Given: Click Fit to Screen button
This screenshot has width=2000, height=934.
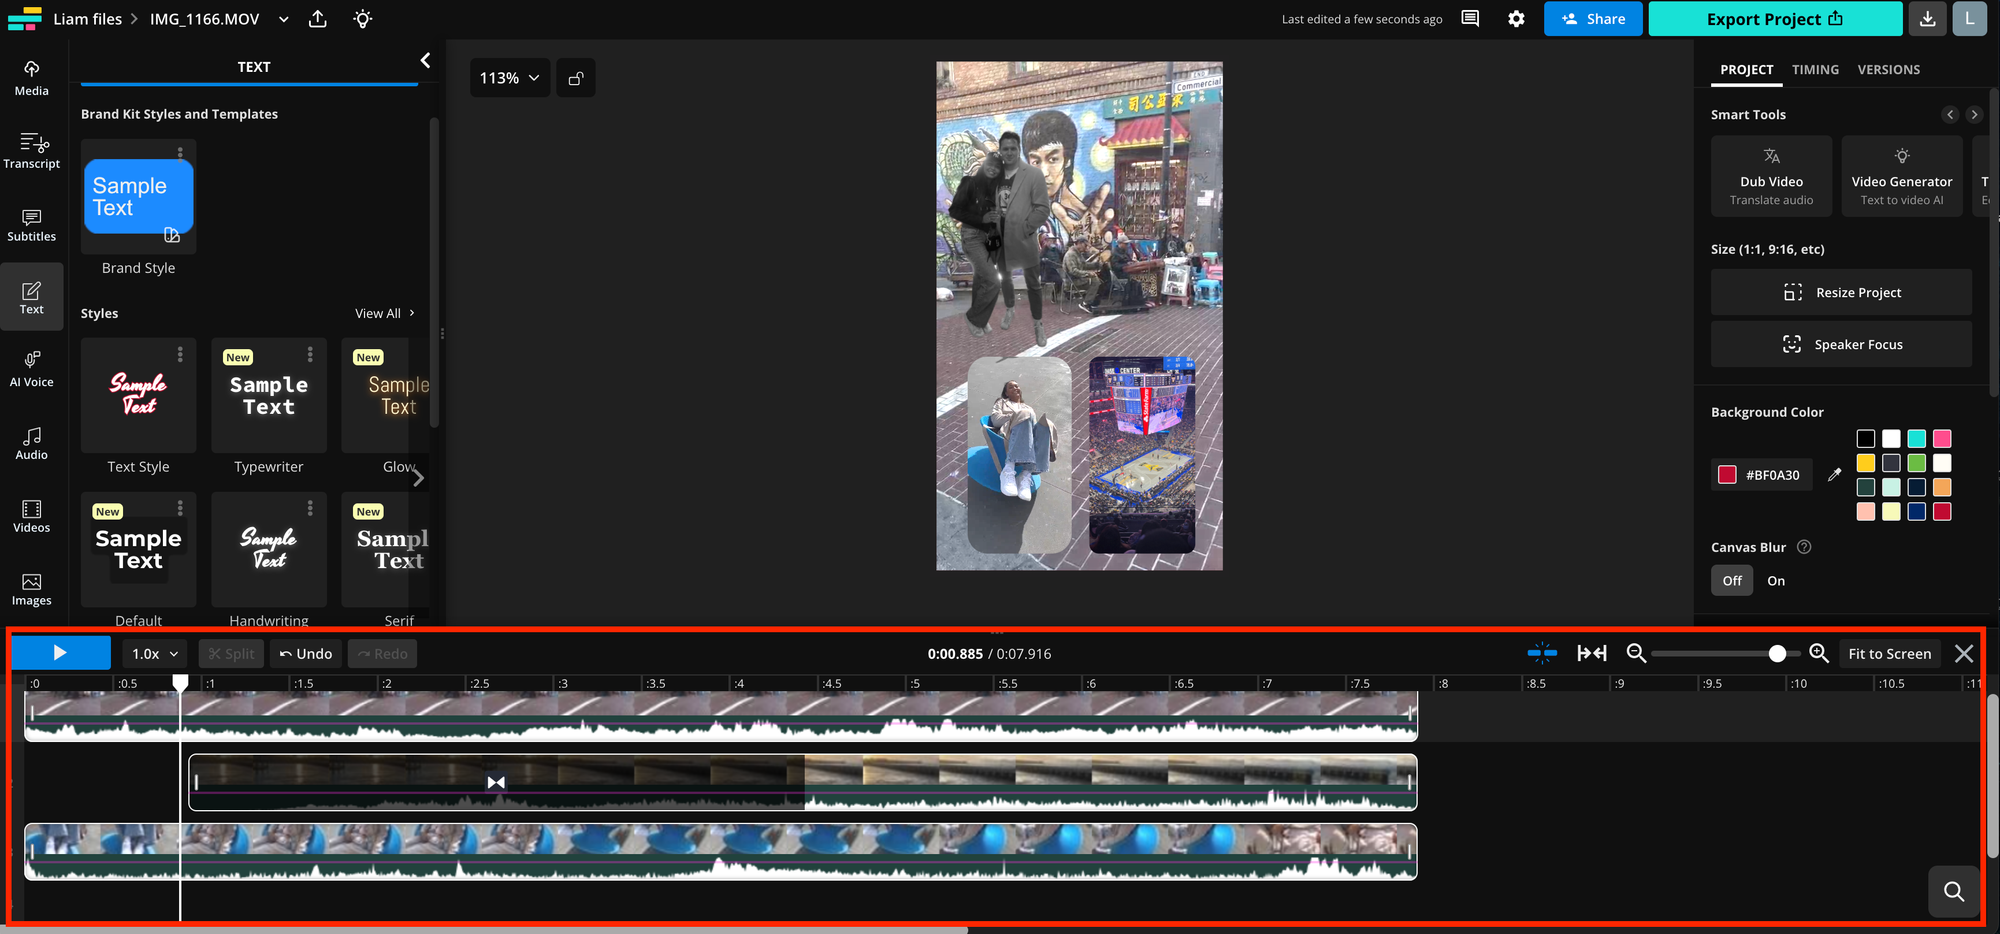Looking at the screenshot, I should [x=1889, y=653].
